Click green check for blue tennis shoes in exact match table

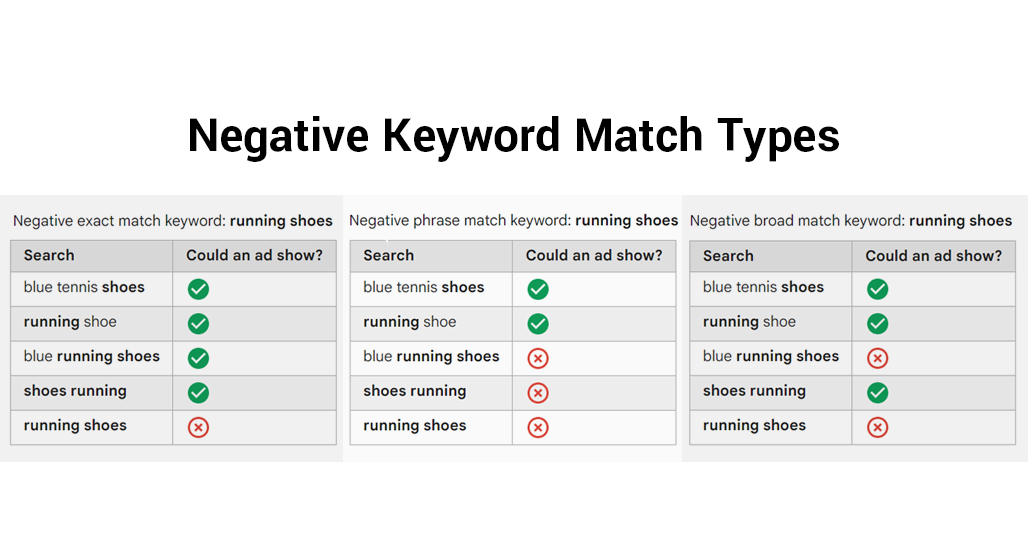pos(198,289)
